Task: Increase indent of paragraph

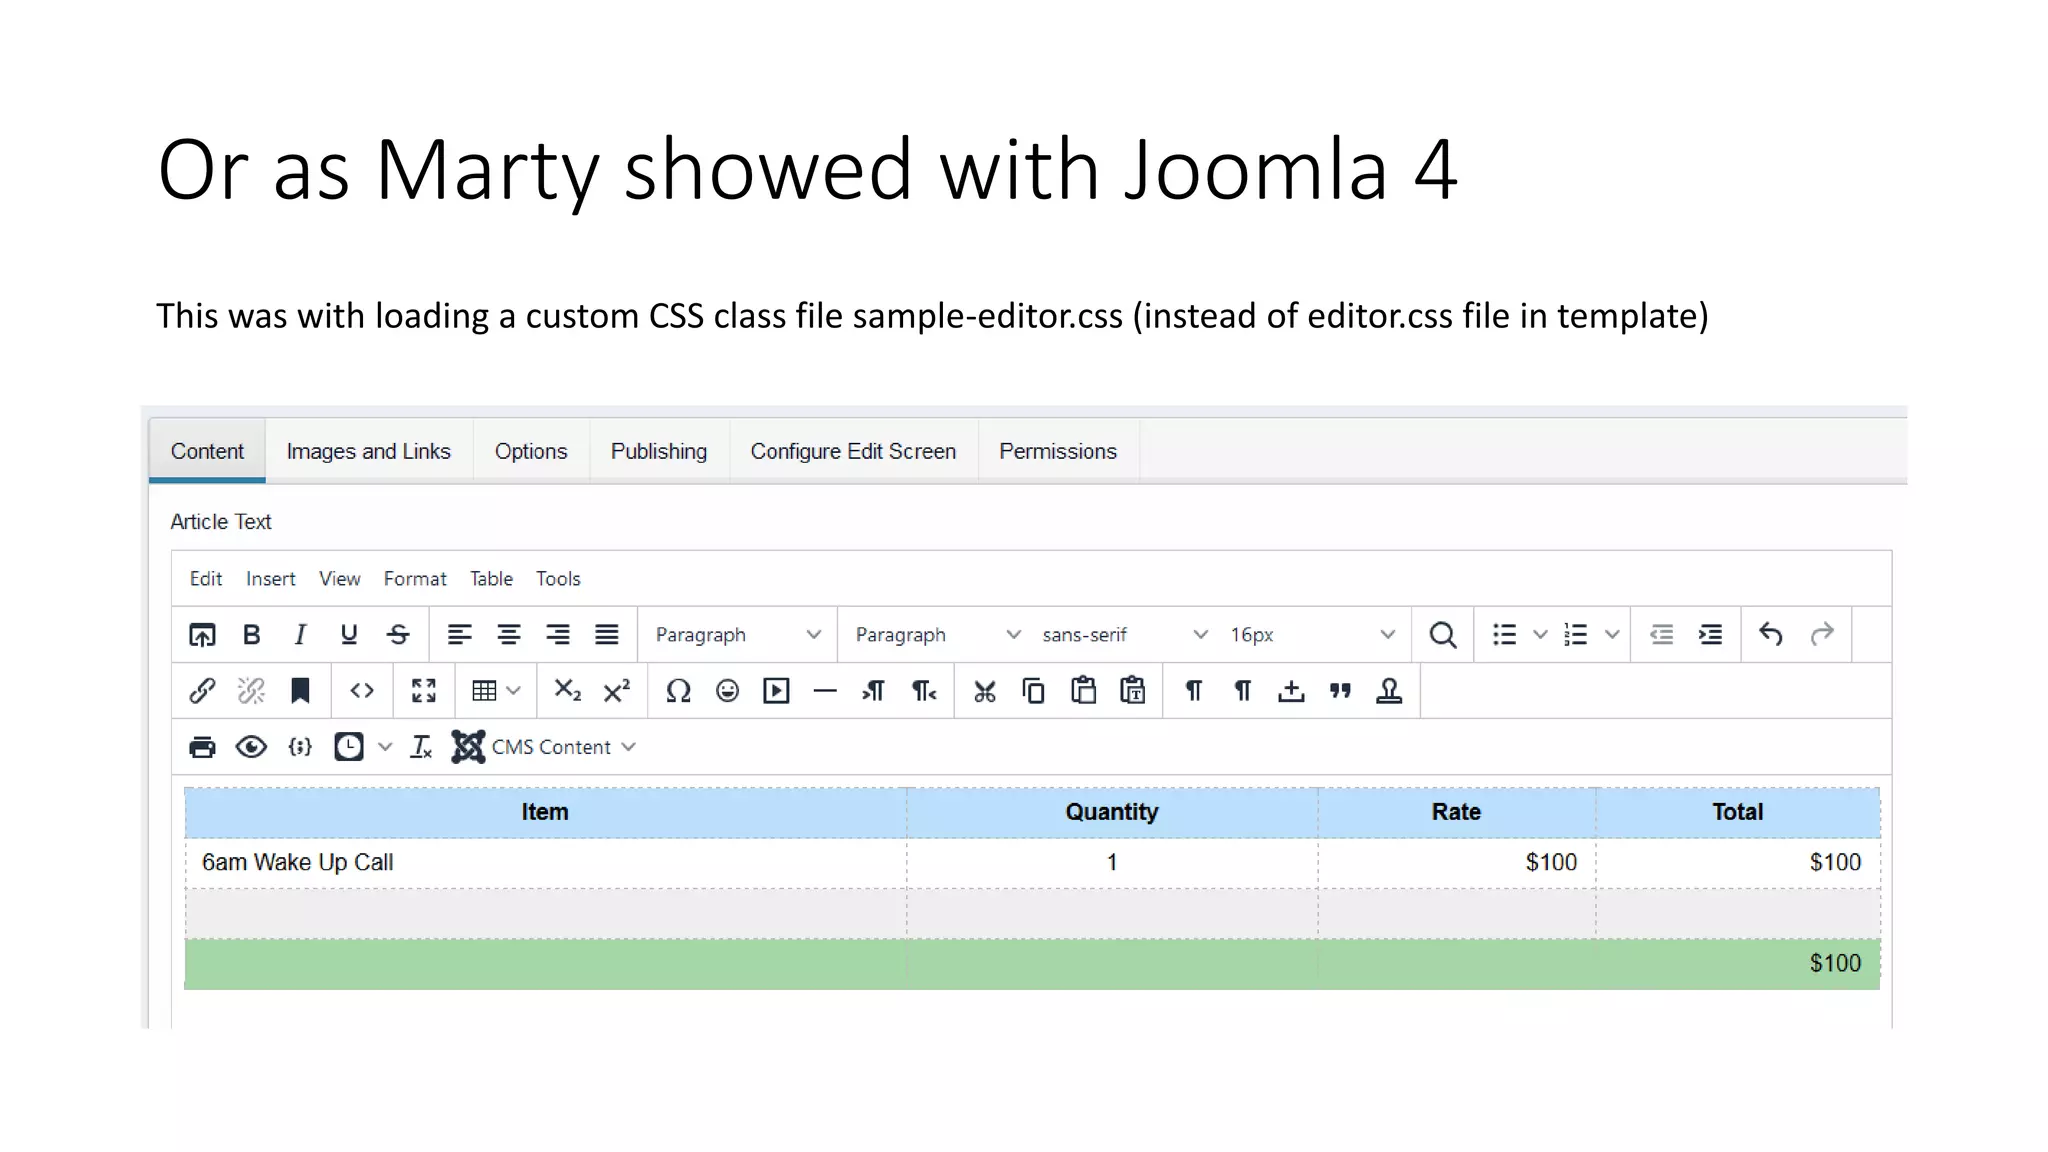Action: [1710, 635]
